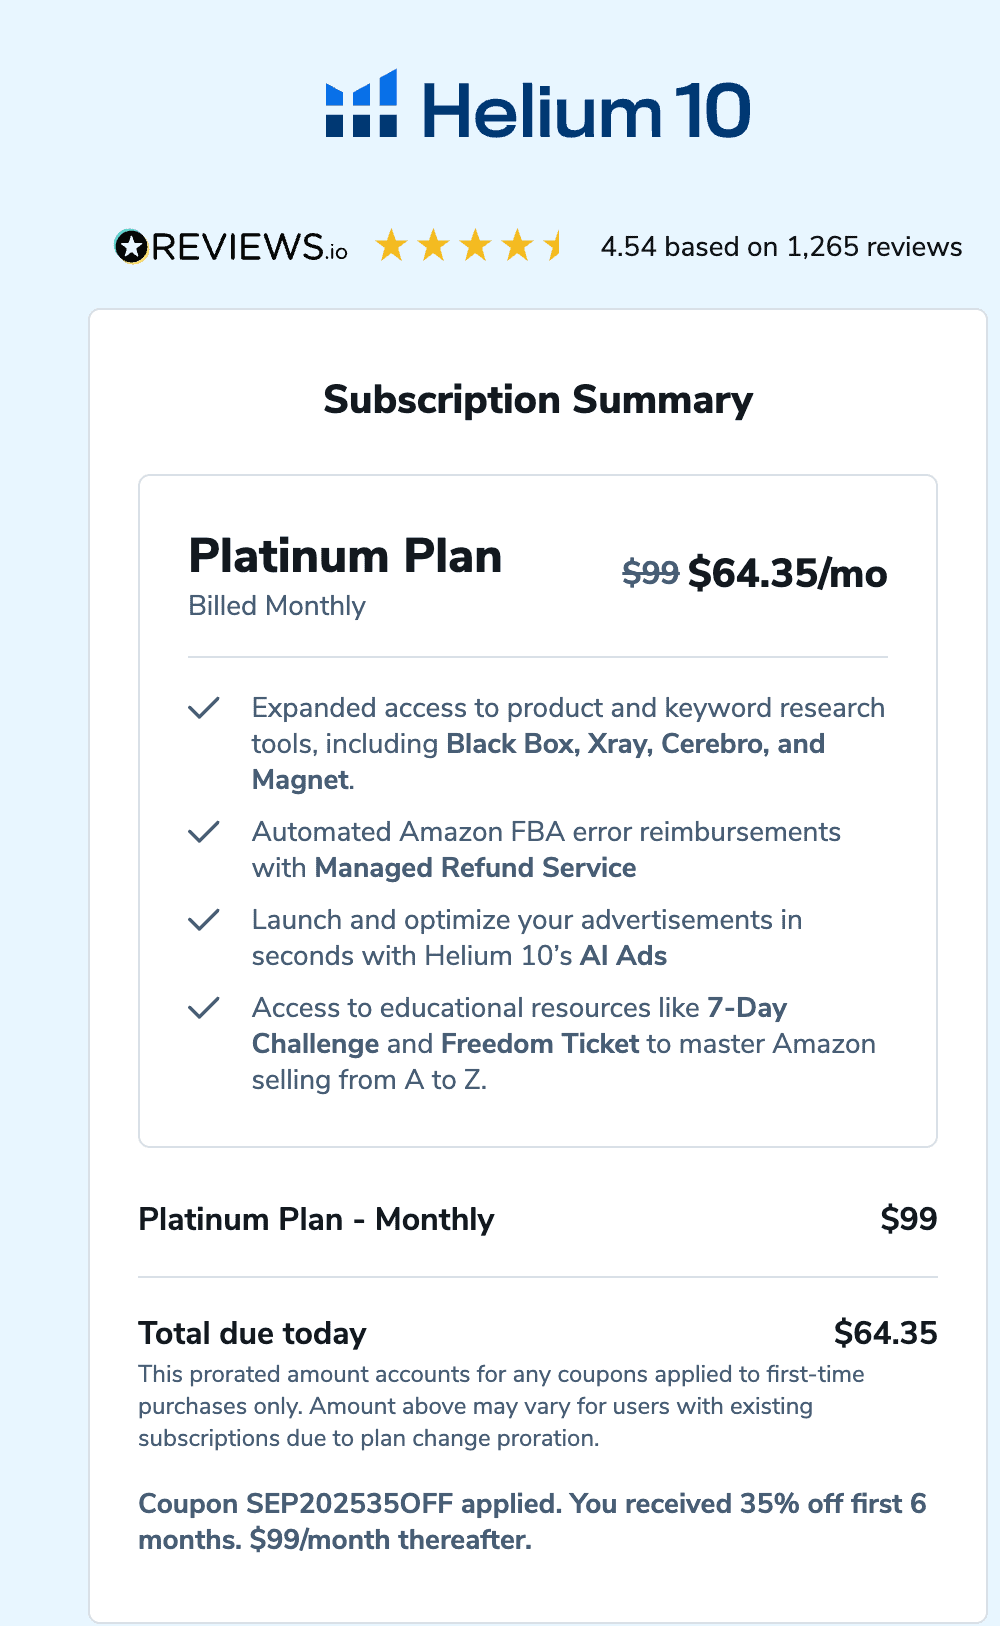Screen dimensions: 1000x1626
Task: Click the crossed-out $99 price
Action: pyautogui.click(x=650, y=573)
